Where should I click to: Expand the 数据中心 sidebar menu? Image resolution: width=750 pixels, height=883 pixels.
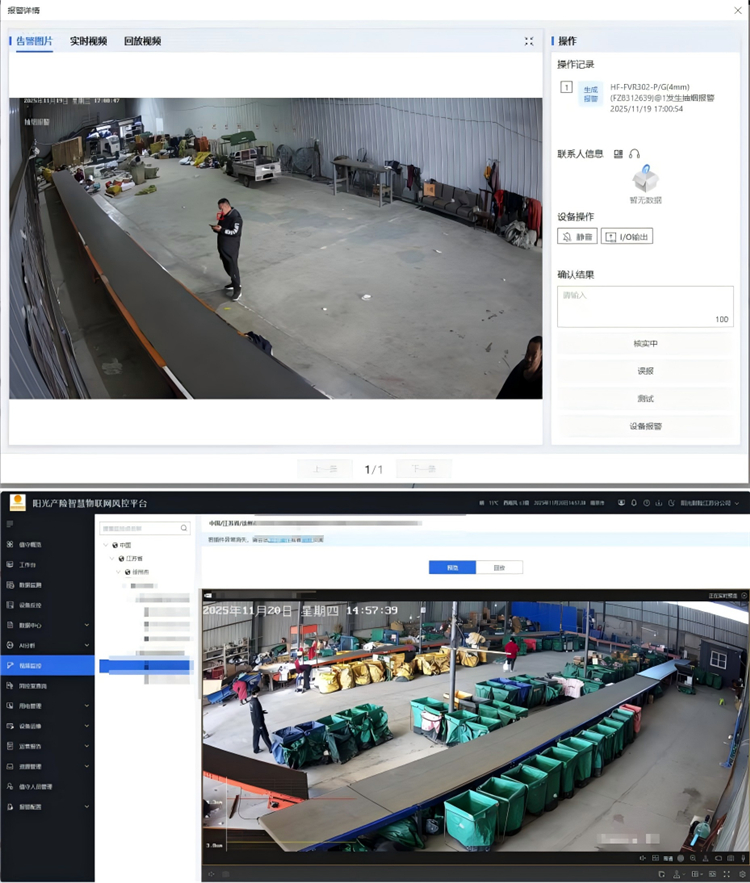point(47,625)
